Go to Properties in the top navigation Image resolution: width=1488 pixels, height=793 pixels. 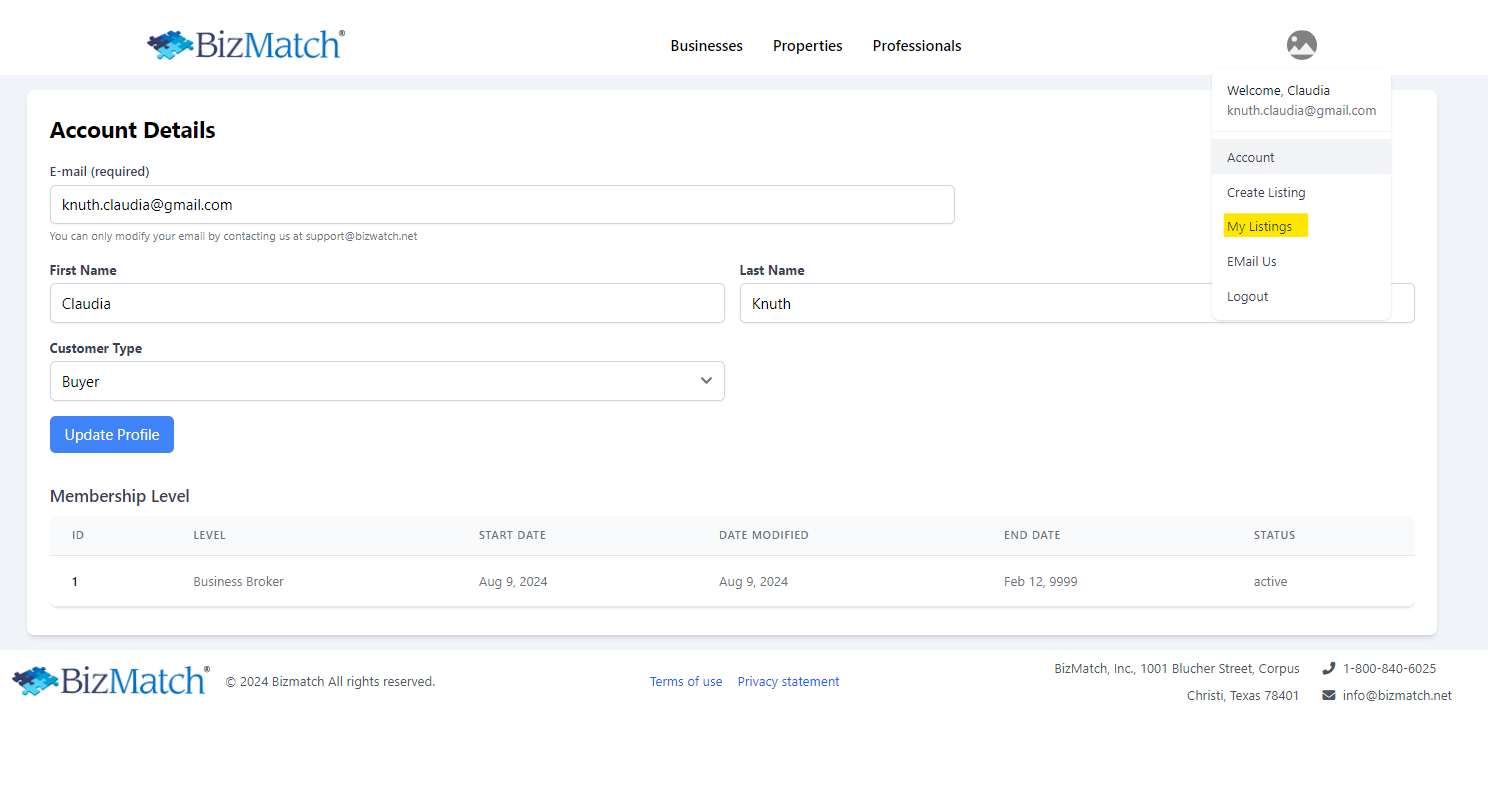click(807, 46)
